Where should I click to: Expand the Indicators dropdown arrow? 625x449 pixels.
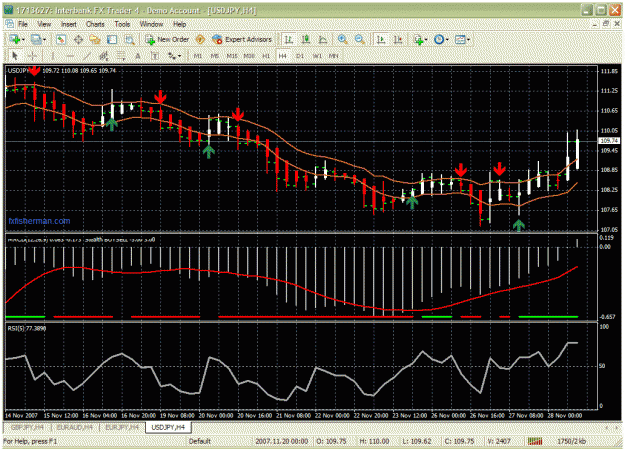tap(426, 39)
